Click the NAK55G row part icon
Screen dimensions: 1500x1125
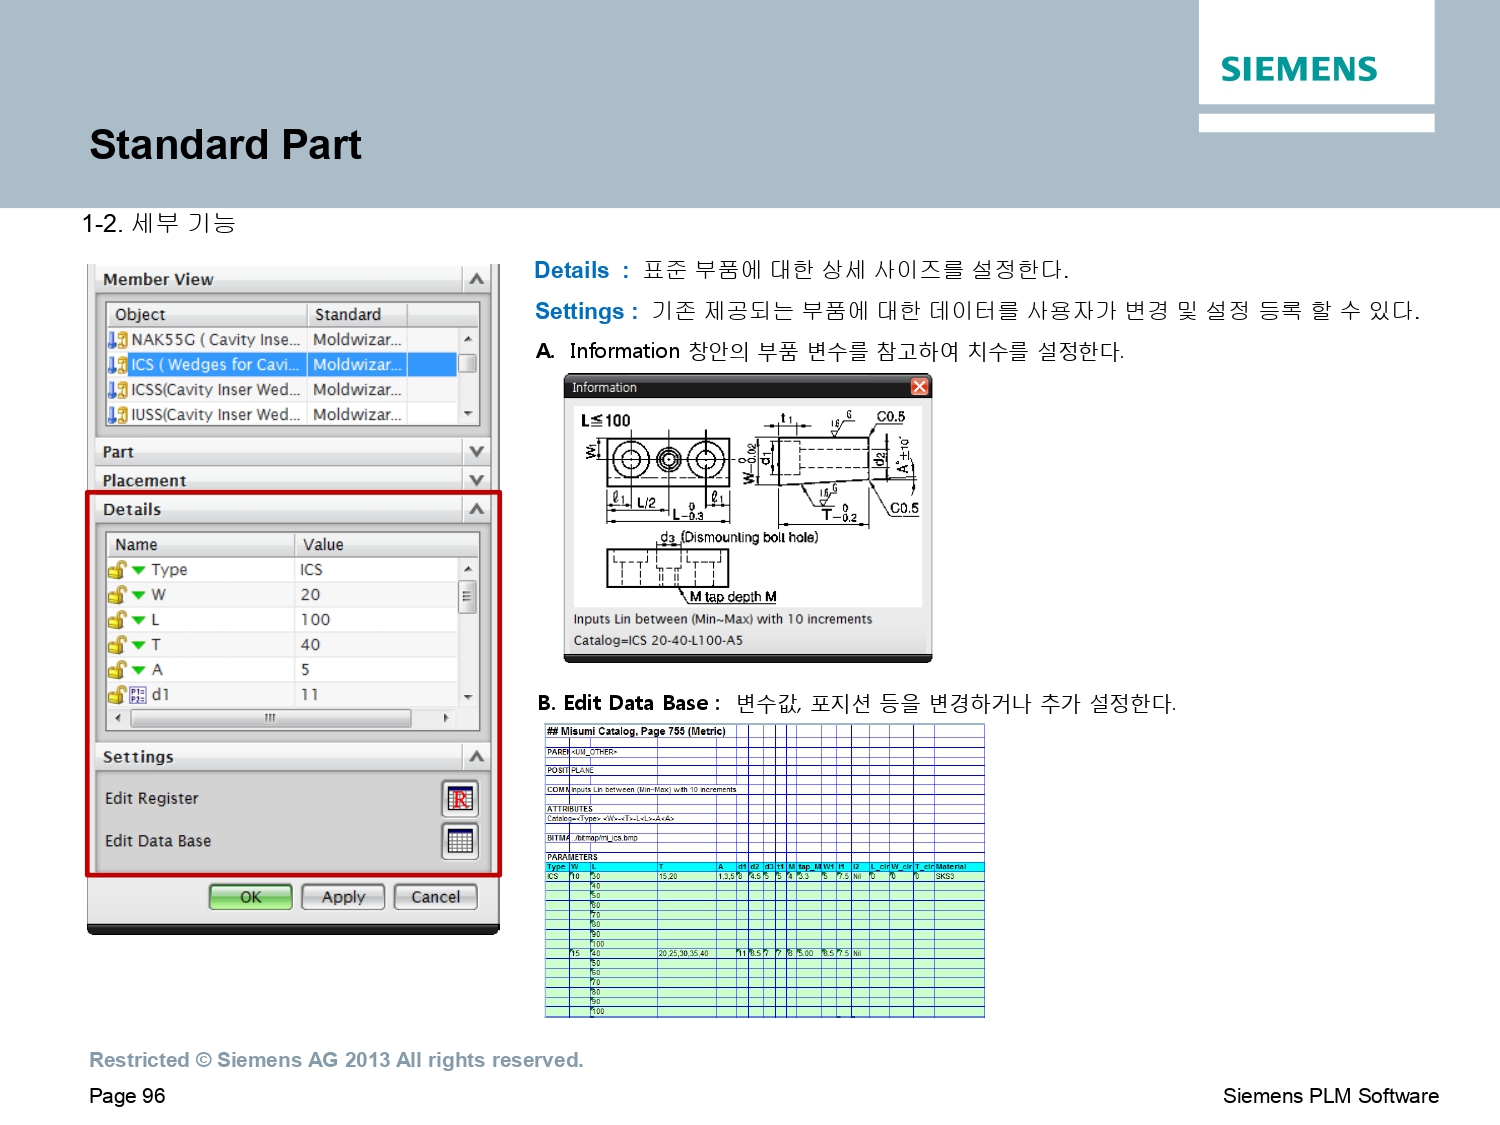click(x=118, y=340)
